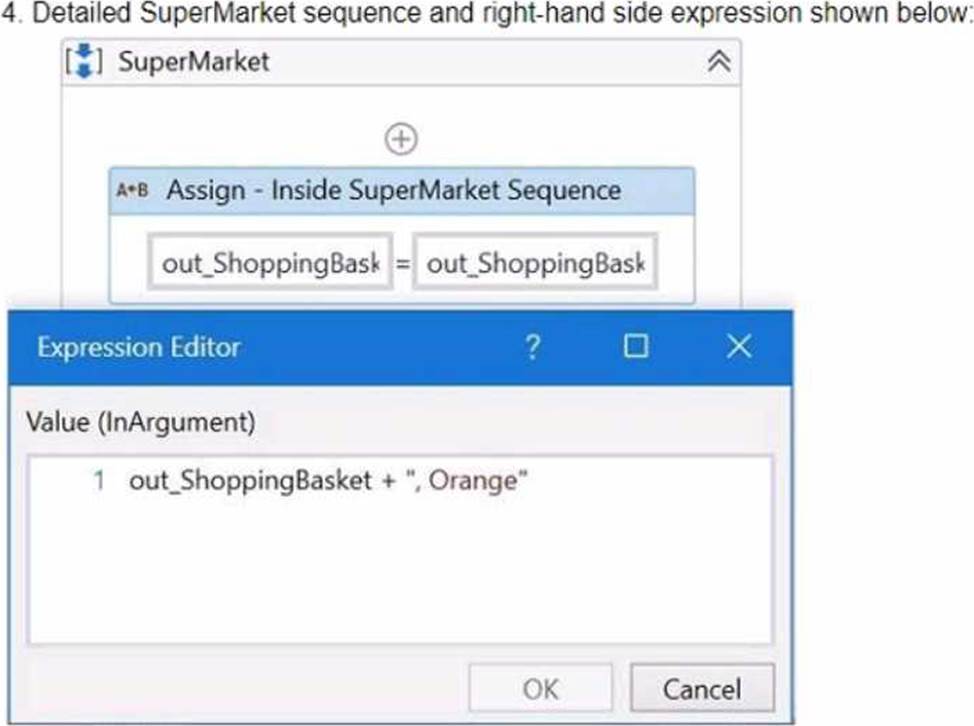Close the Expression Editor with X
The image size is (974, 726).
click(x=739, y=346)
